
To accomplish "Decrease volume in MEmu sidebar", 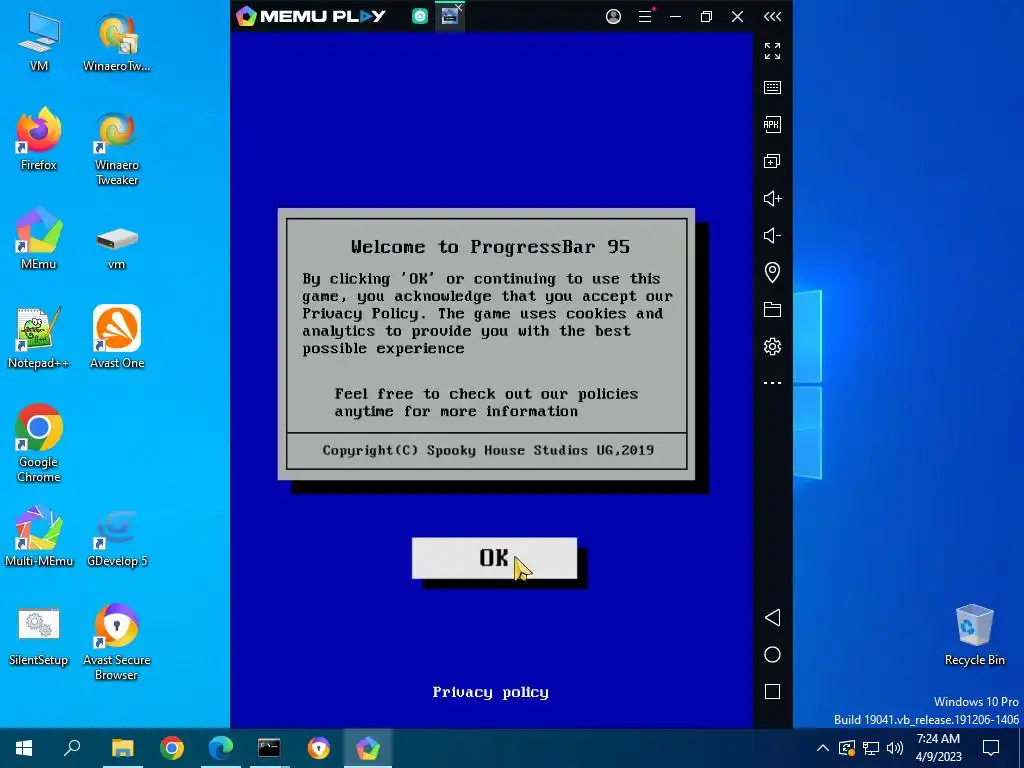I will click(773, 235).
